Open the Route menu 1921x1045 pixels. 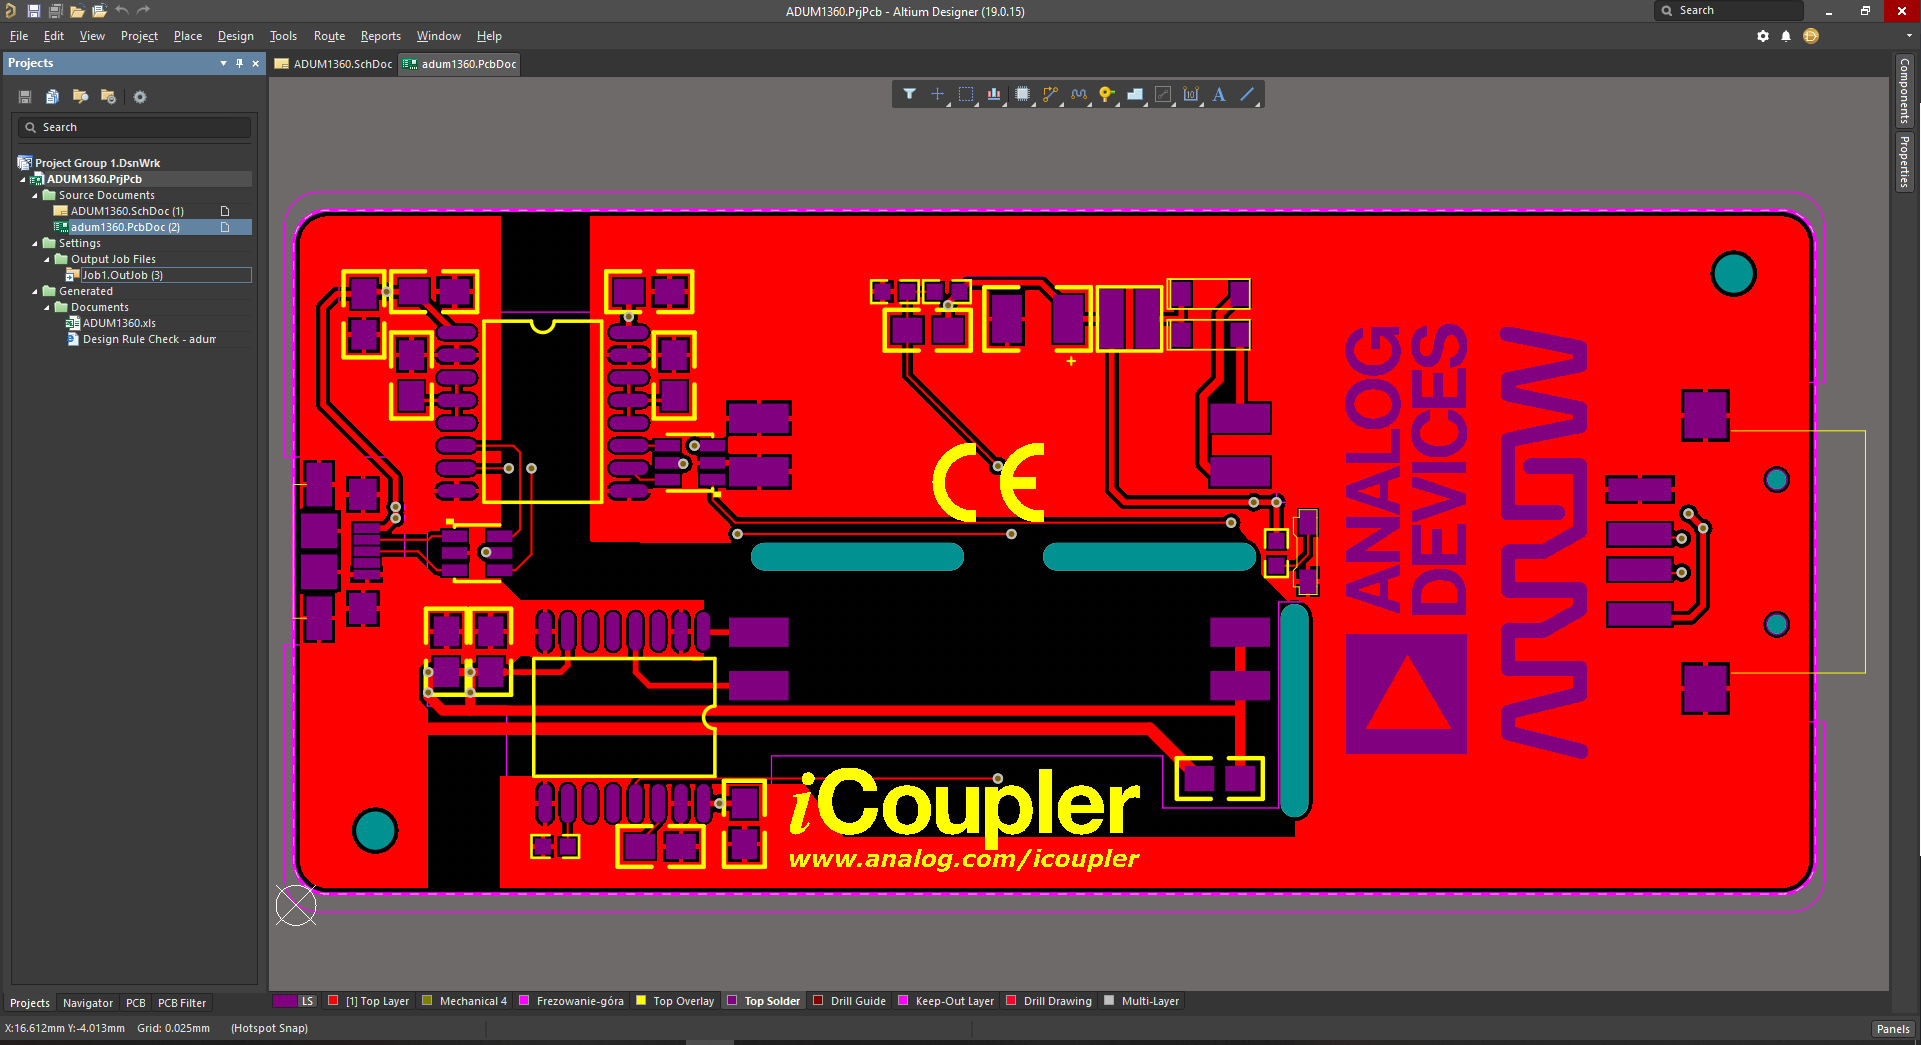329,36
